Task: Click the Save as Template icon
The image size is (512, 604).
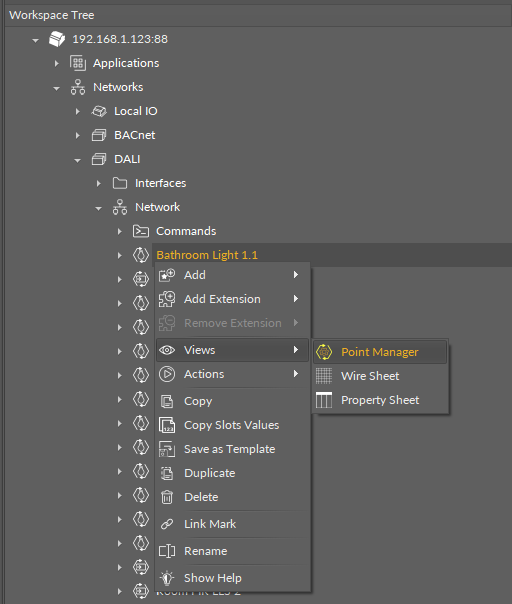Action: 167,449
